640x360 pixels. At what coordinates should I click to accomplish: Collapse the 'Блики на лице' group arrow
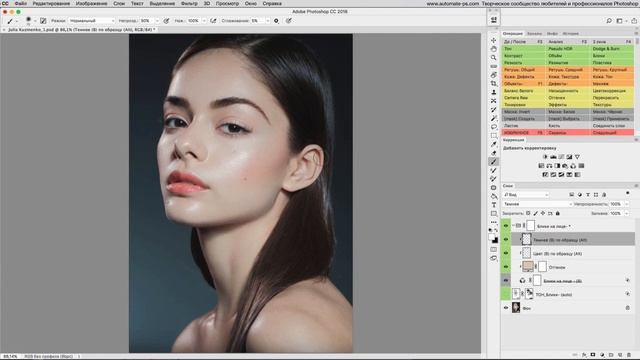(513, 226)
